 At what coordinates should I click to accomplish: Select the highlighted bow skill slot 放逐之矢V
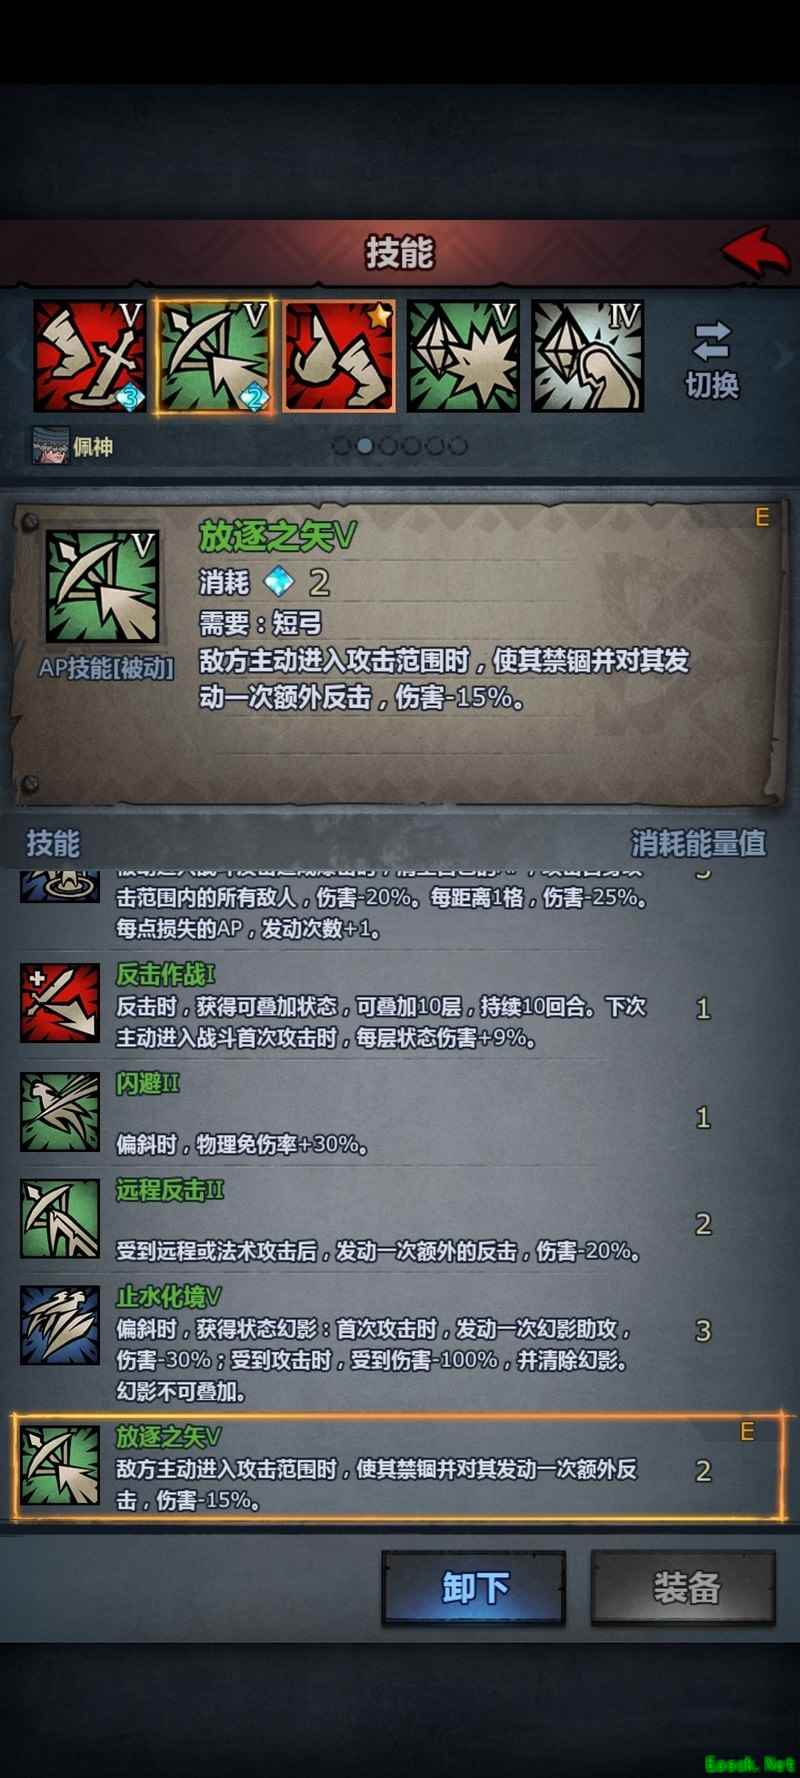[214, 357]
